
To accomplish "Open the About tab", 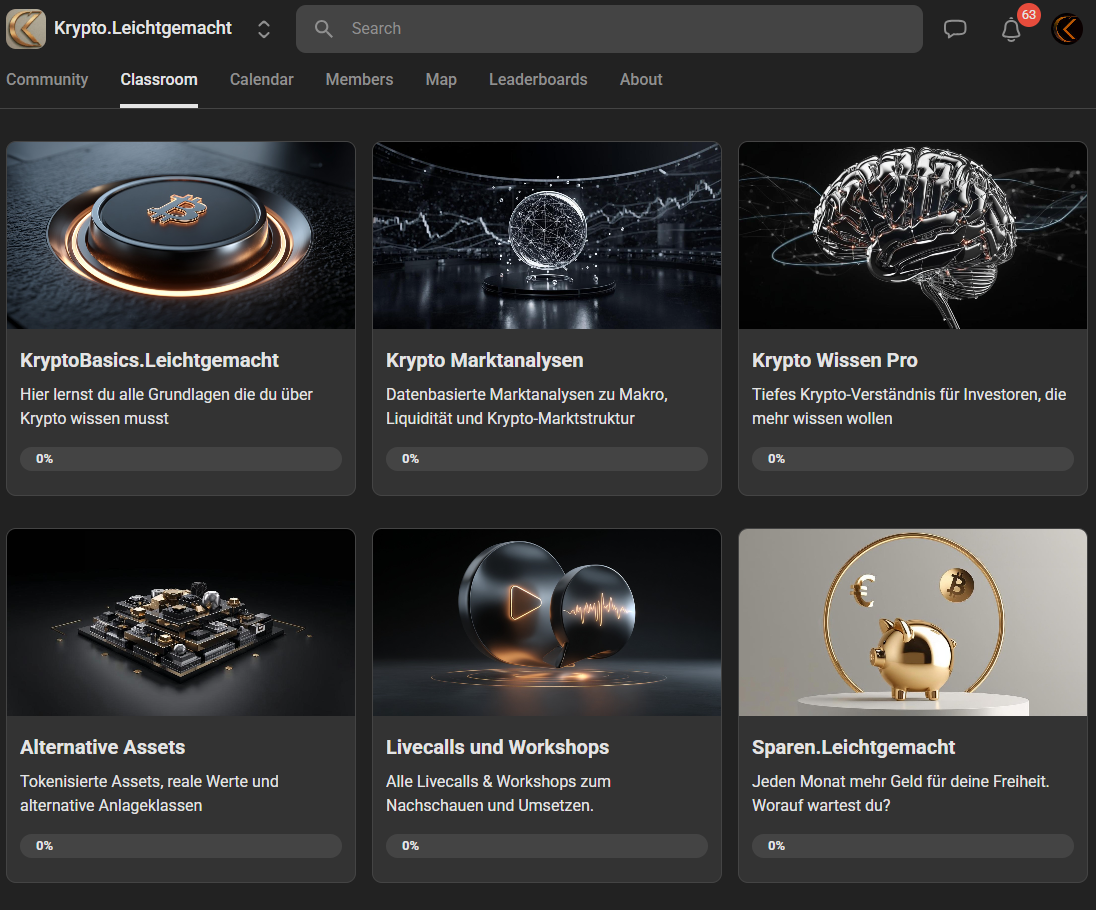I will (x=641, y=80).
